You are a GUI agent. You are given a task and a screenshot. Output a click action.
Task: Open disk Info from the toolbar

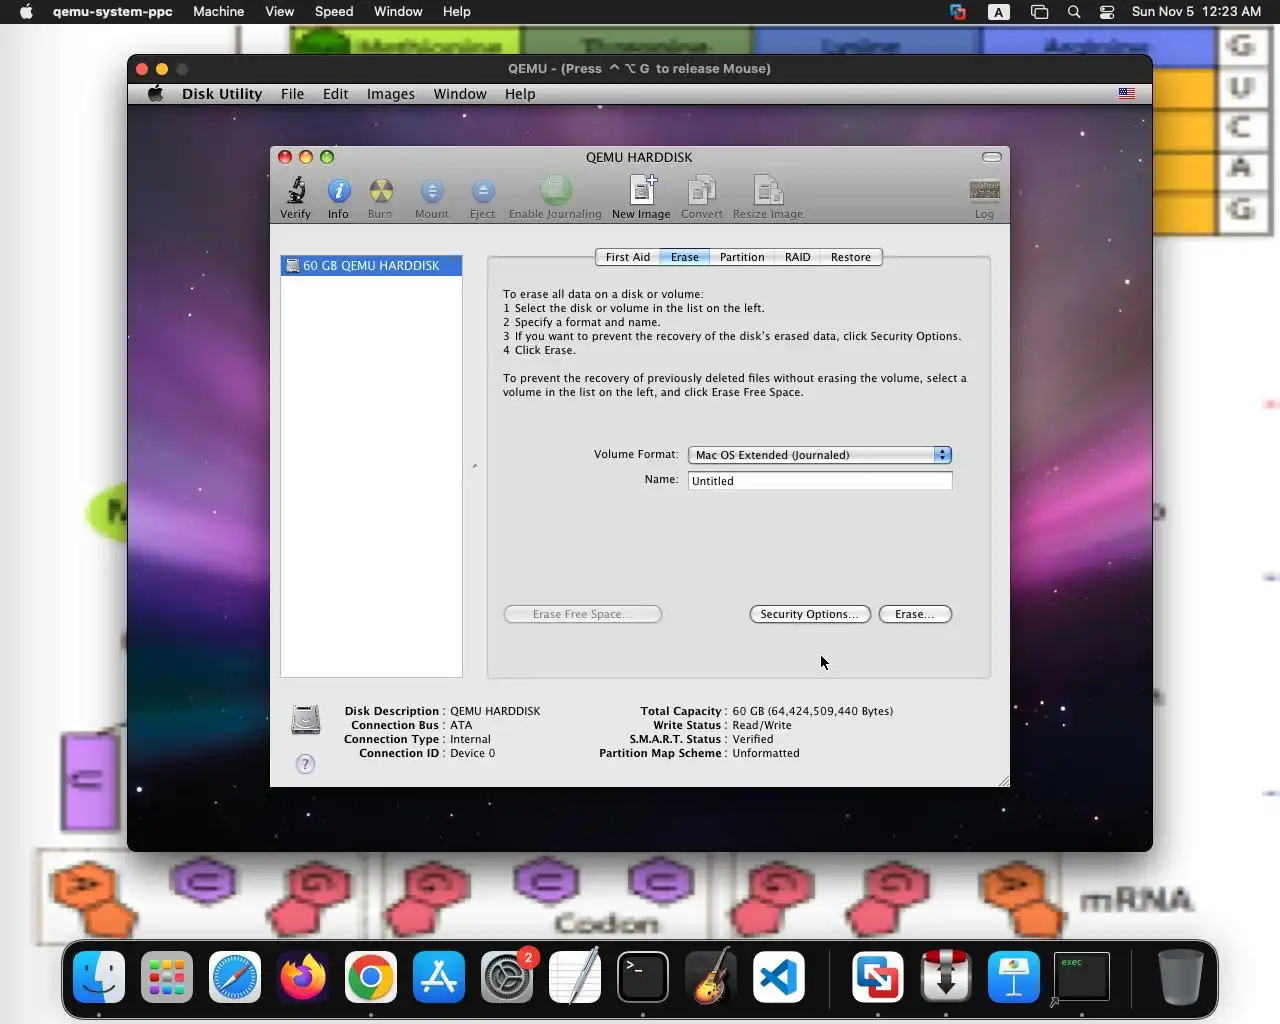338,197
